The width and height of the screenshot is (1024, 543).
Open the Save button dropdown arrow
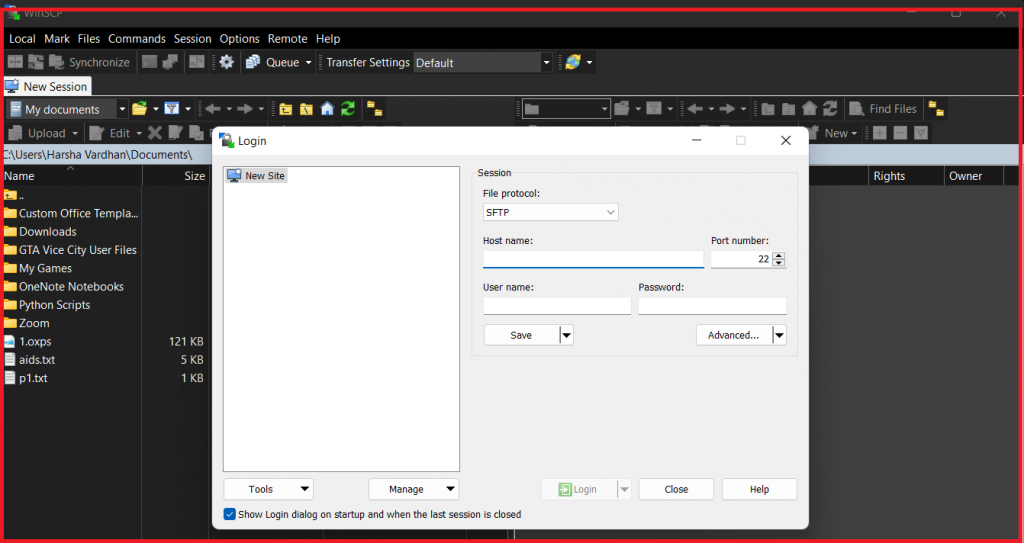pos(566,336)
